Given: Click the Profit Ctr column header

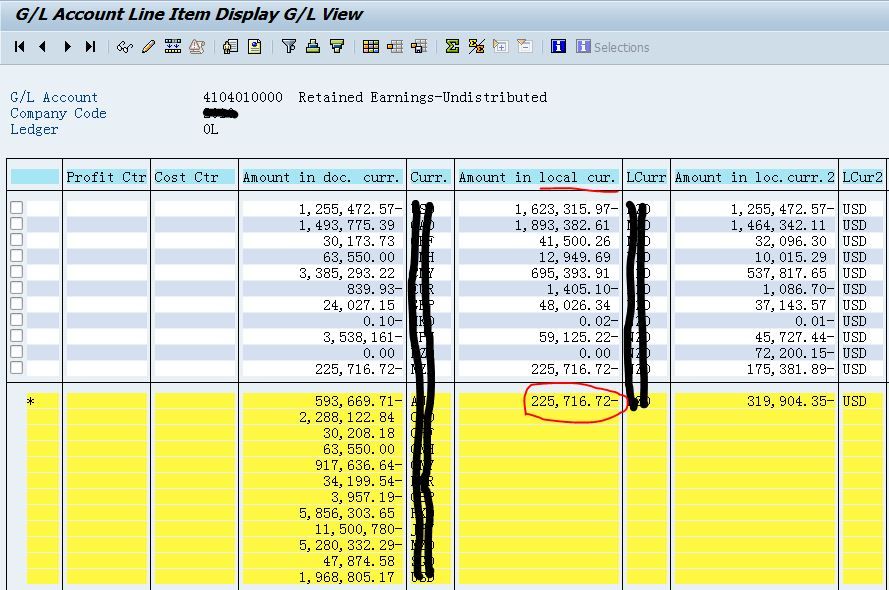Looking at the screenshot, I should [105, 177].
